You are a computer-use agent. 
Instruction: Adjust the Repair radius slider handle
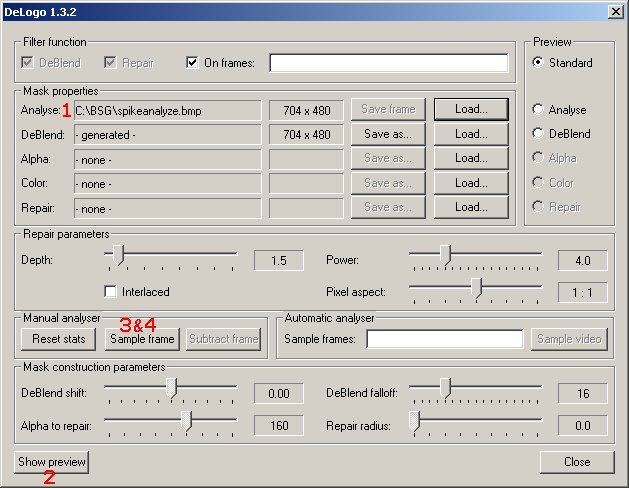tap(414, 421)
